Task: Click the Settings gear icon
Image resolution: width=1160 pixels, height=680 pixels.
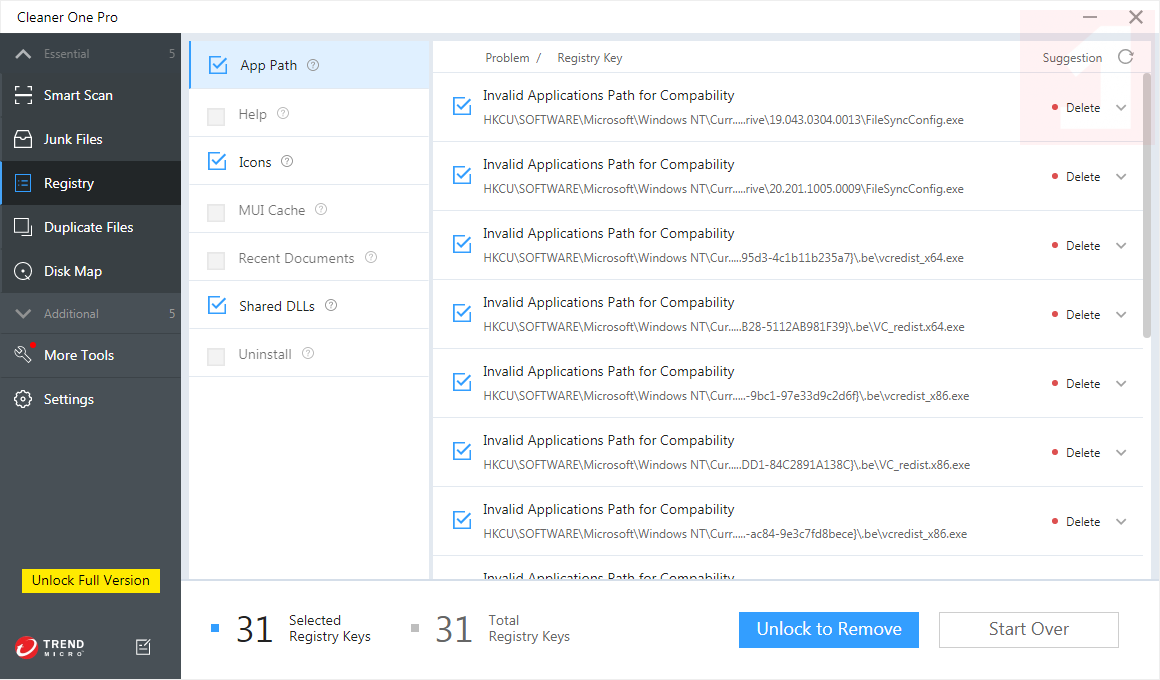Action: [23, 399]
